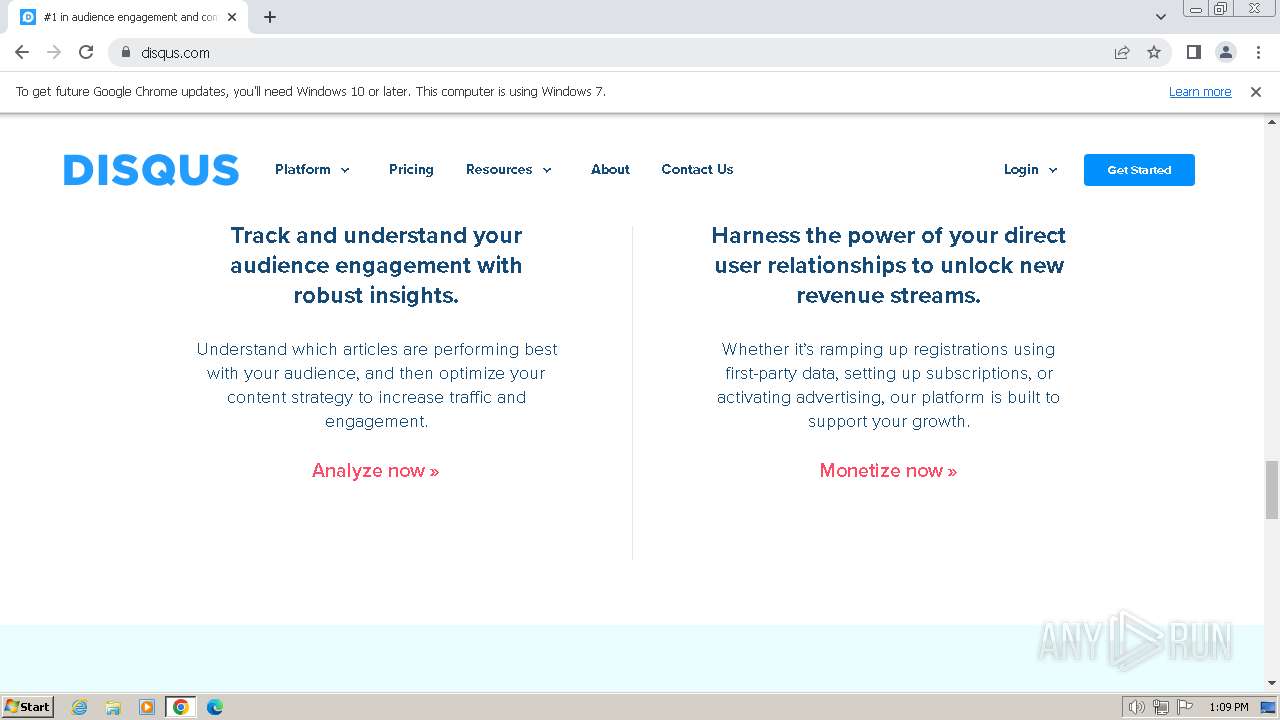
Task: Click the Get Started button
Action: coord(1139,170)
